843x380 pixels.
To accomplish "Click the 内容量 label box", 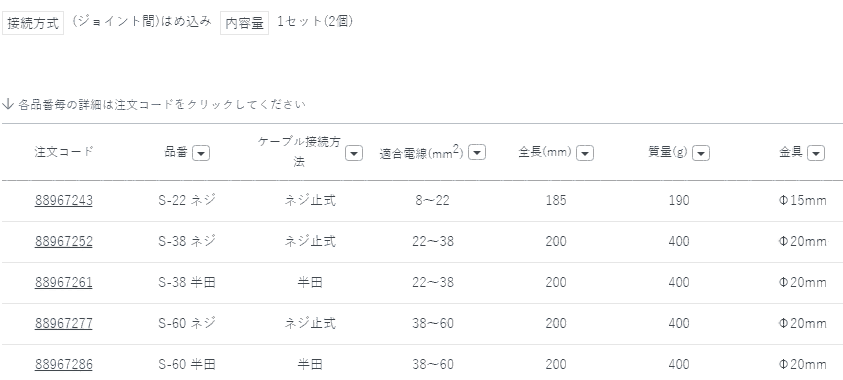I will click(244, 24).
